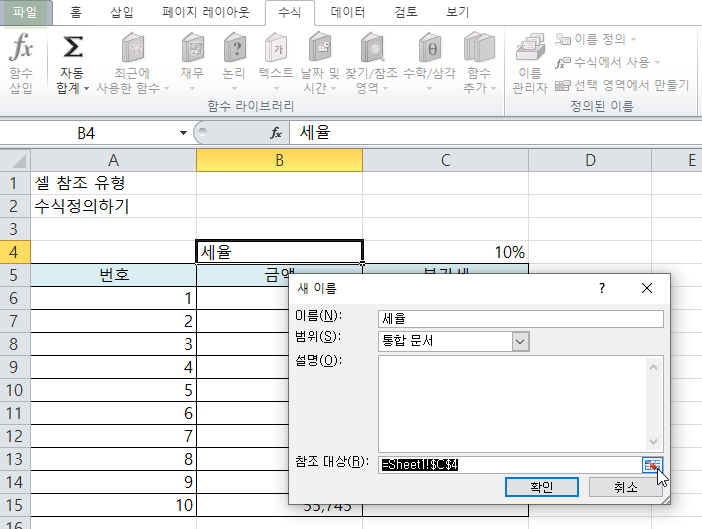Open the 논리 functions book icon
This screenshot has height=529, width=702.
pos(234,47)
